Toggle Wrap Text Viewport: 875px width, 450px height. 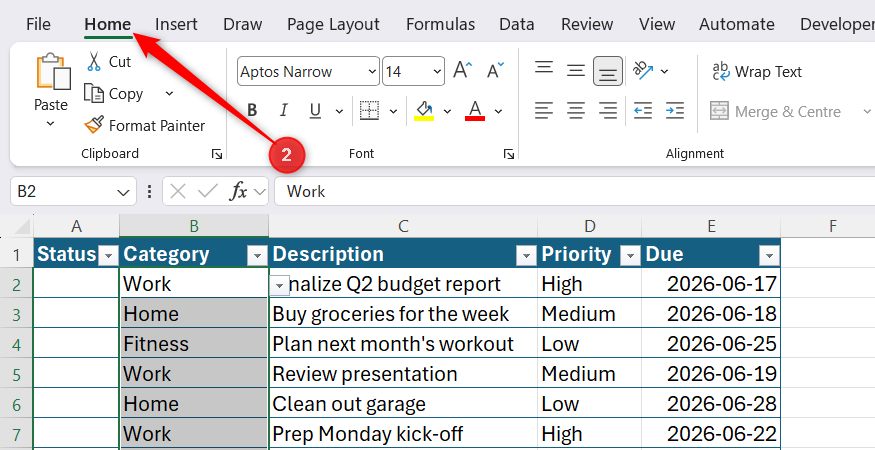(757, 71)
